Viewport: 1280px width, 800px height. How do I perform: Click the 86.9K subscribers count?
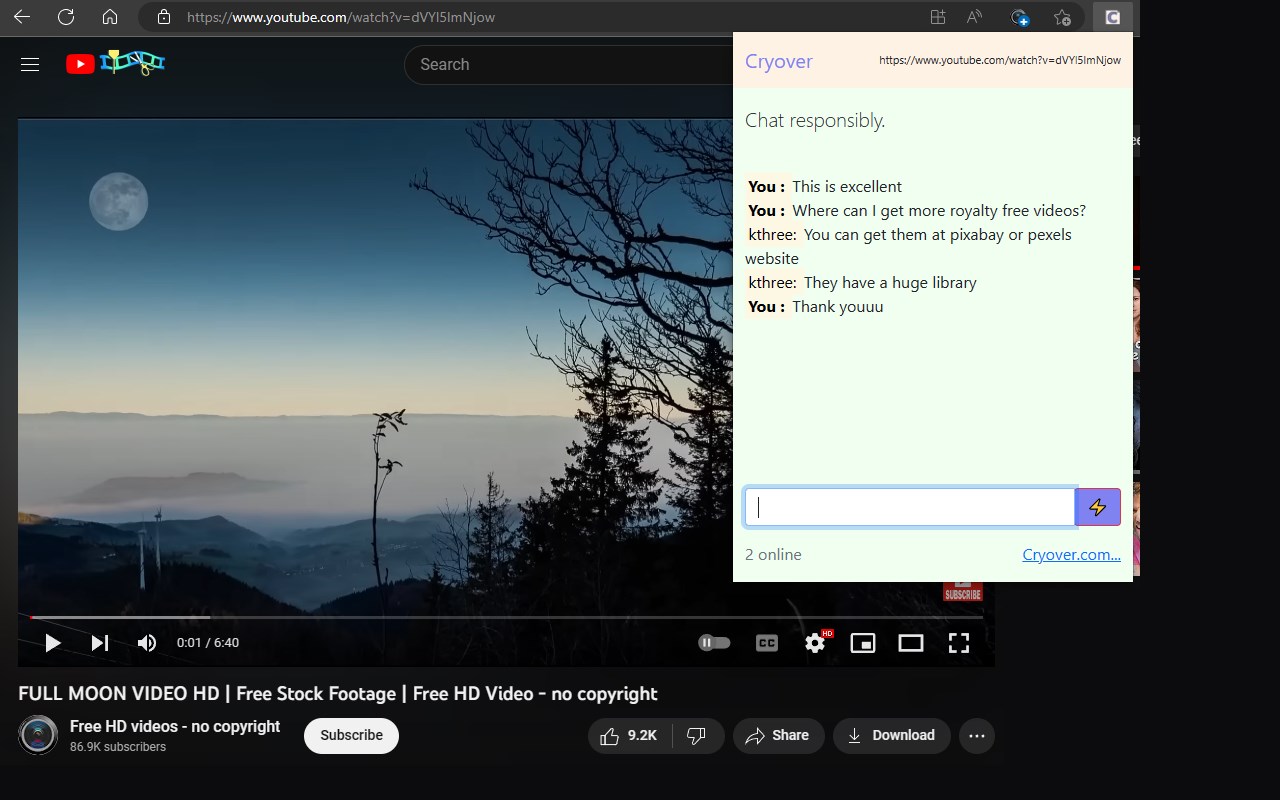click(x=118, y=747)
